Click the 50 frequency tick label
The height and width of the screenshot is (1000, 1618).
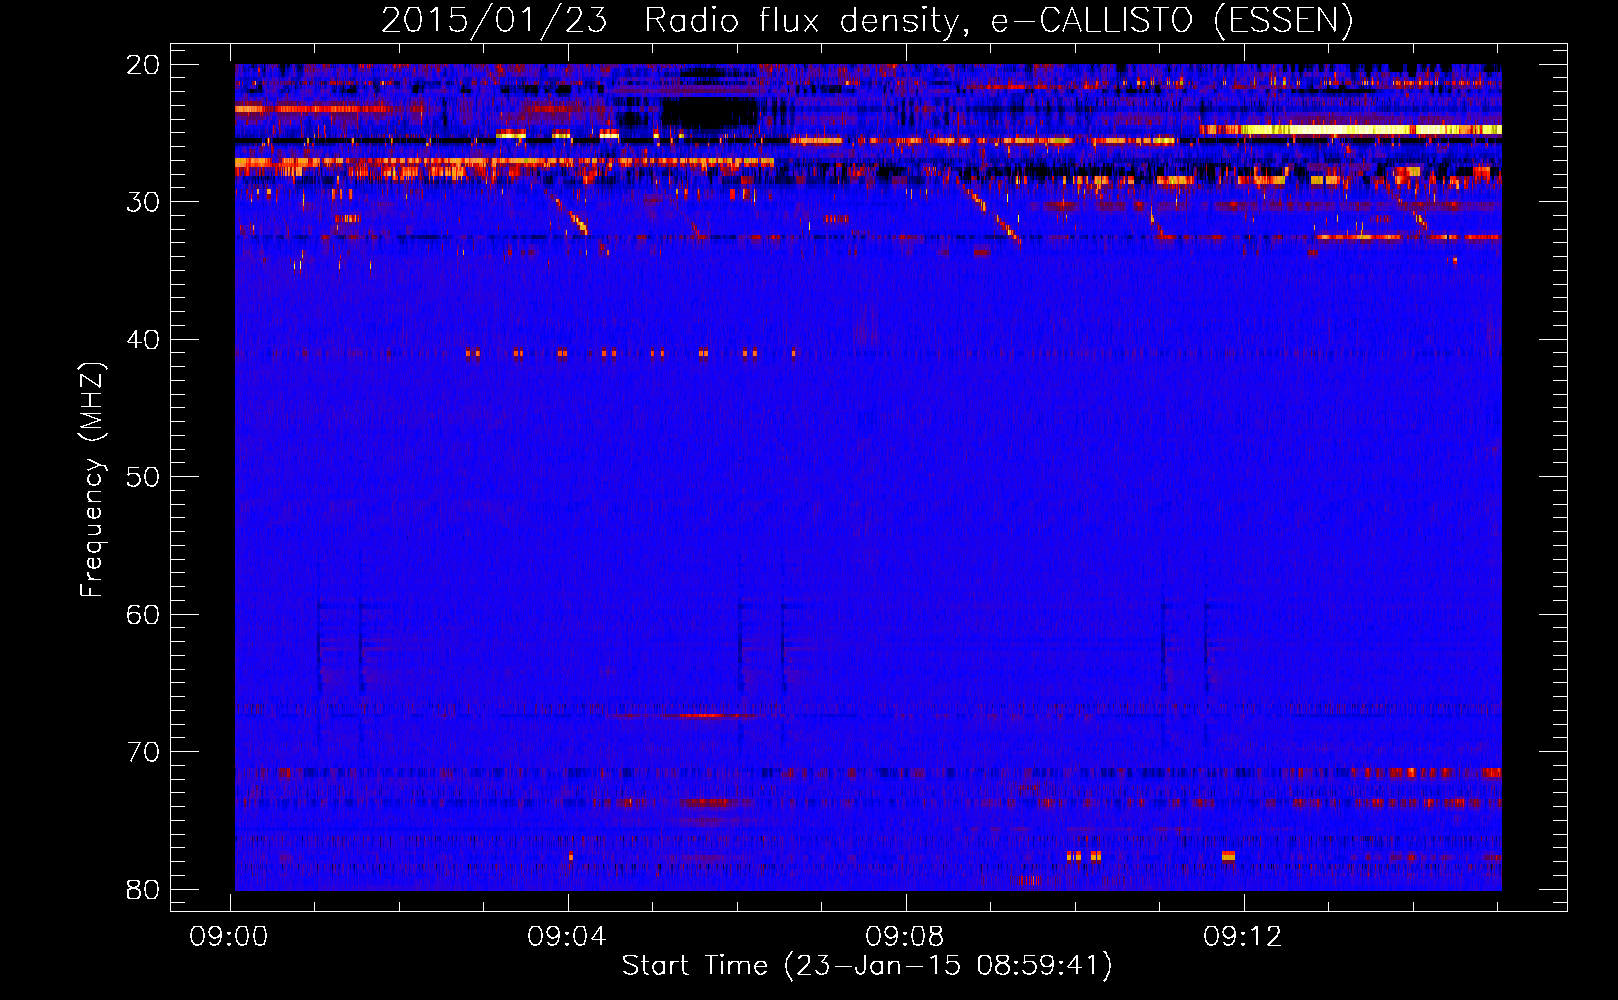tap(143, 477)
